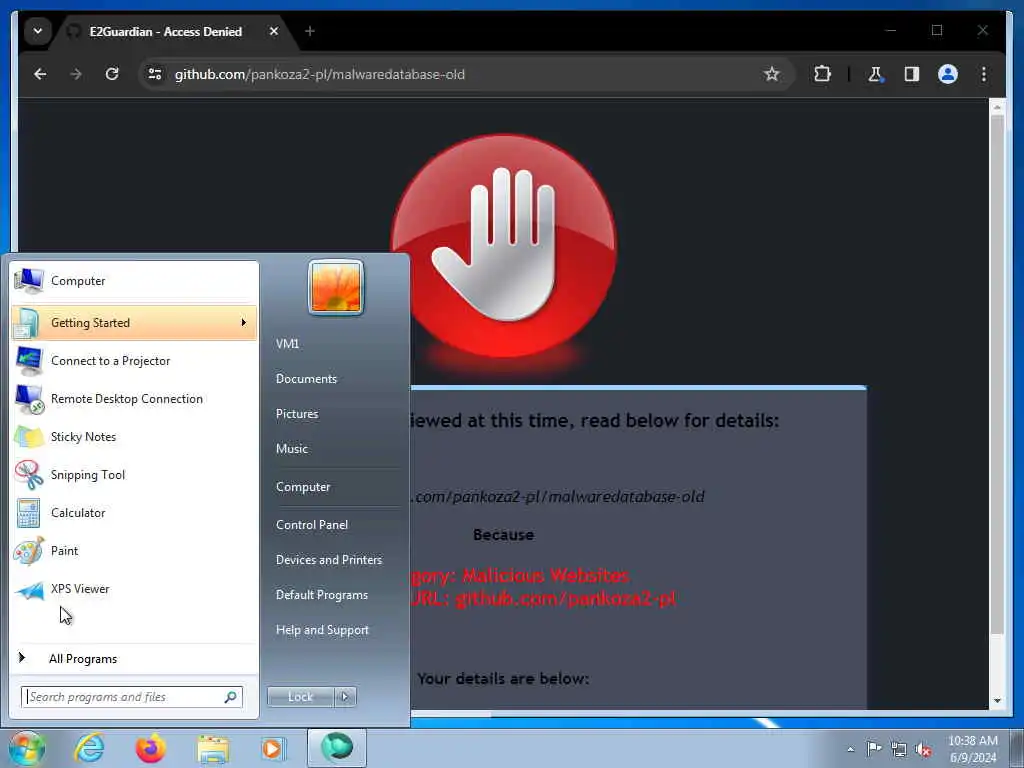Click the 'Because' heading text
The height and width of the screenshot is (768, 1024).
coord(504,535)
